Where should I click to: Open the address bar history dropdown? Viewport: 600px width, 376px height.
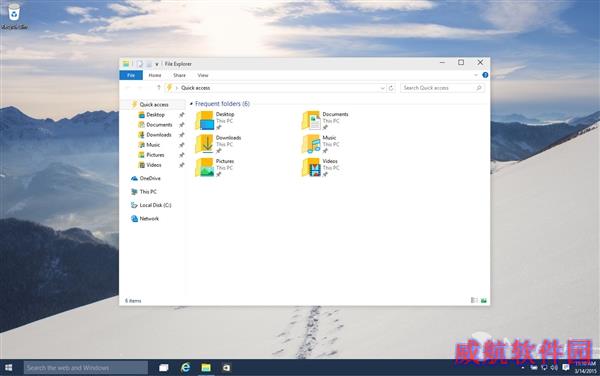(x=382, y=88)
